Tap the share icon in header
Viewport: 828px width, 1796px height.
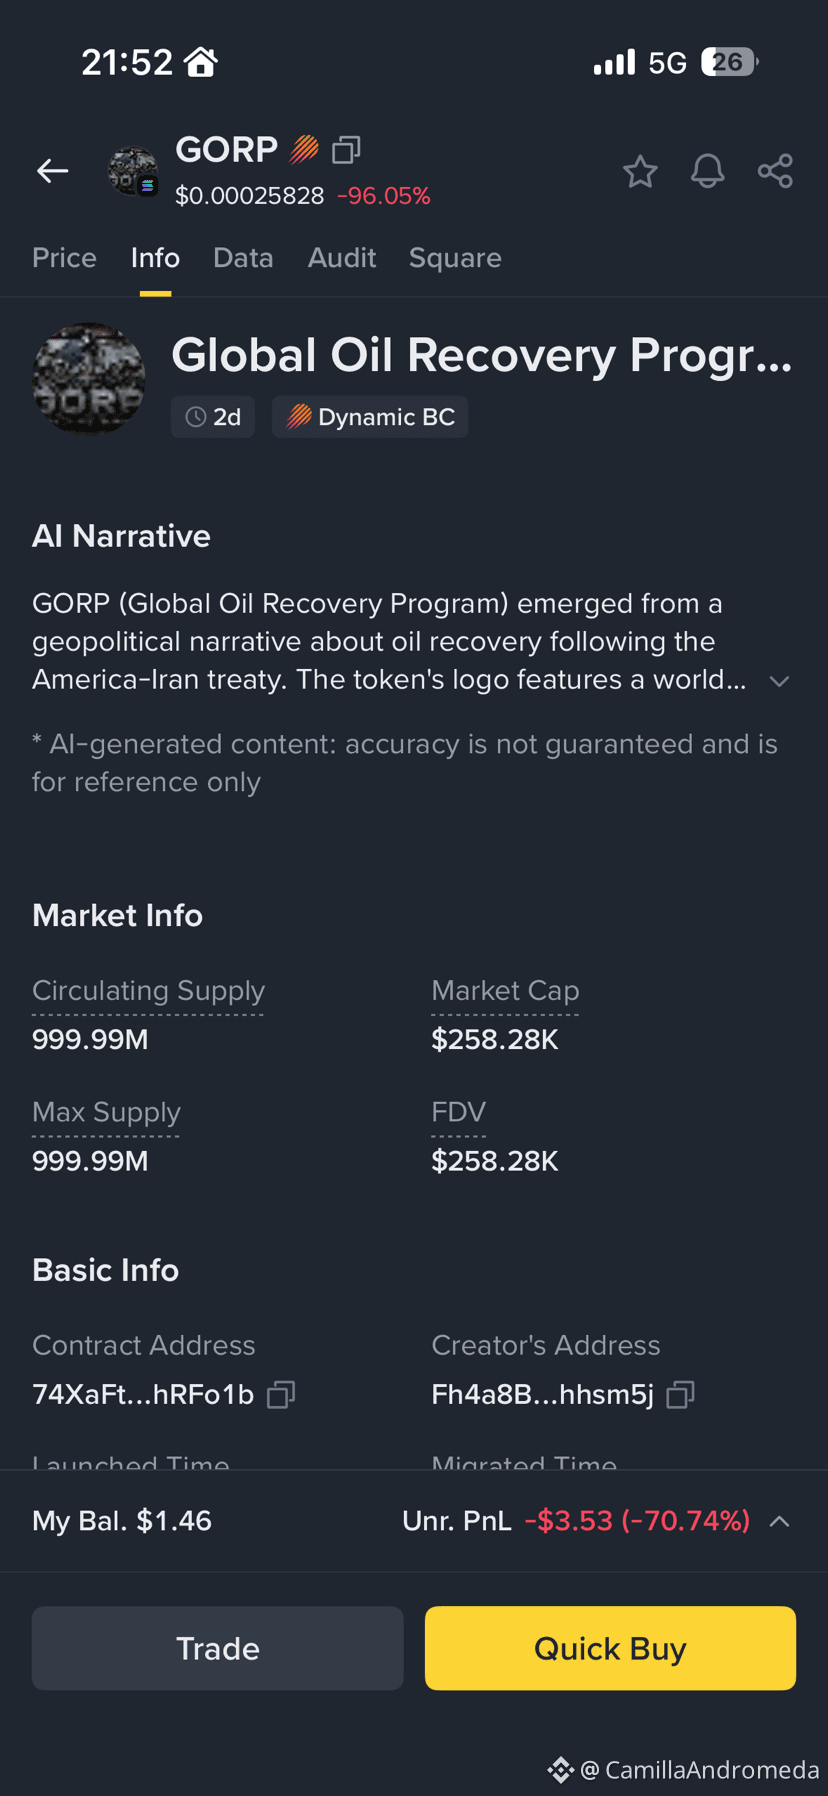click(775, 171)
